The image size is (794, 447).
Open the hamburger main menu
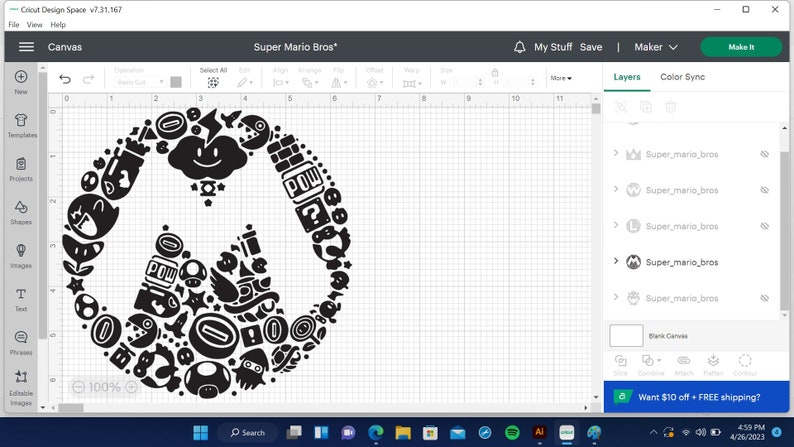(26, 47)
